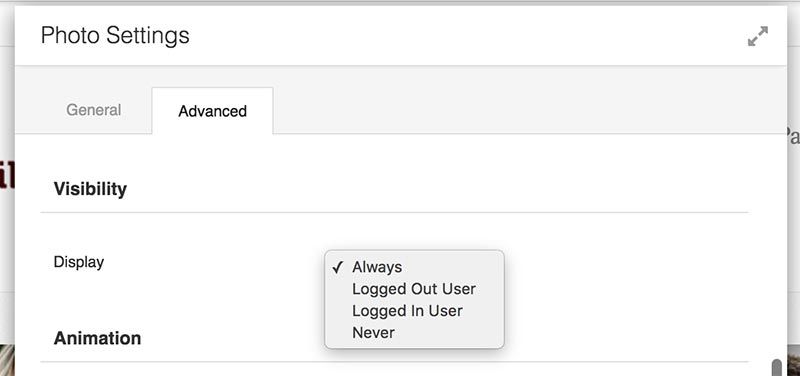Screen dimensions: 800x376
Task: Click the dark red page heading behind the panel's left edge
Action: pos(7,174)
